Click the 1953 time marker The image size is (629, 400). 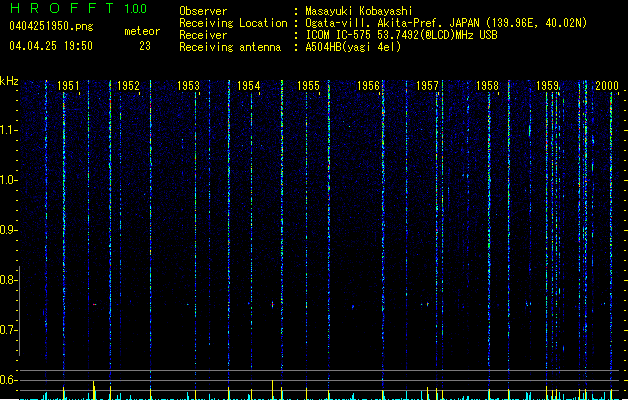pyautogui.click(x=188, y=86)
